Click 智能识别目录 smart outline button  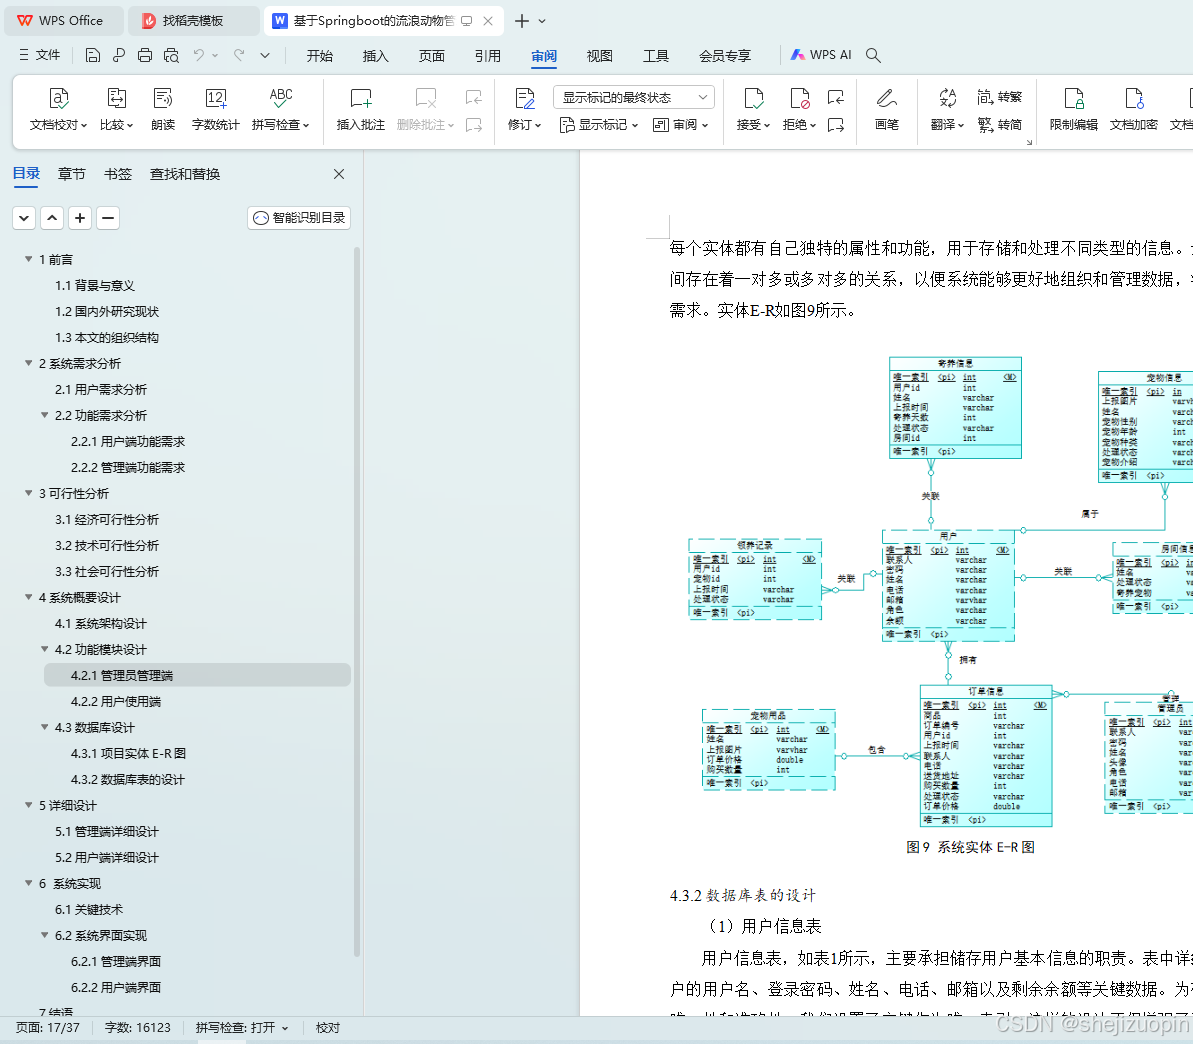[299, 218]
